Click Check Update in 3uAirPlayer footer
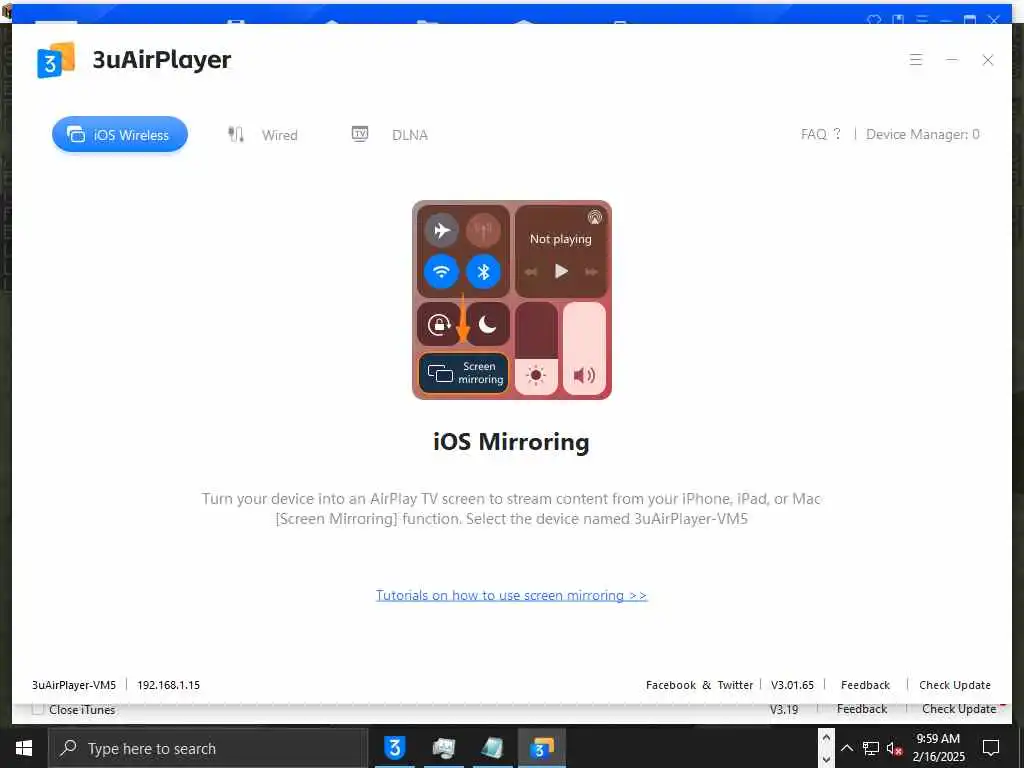This screenshot has width=1024, height=768. 955,685
